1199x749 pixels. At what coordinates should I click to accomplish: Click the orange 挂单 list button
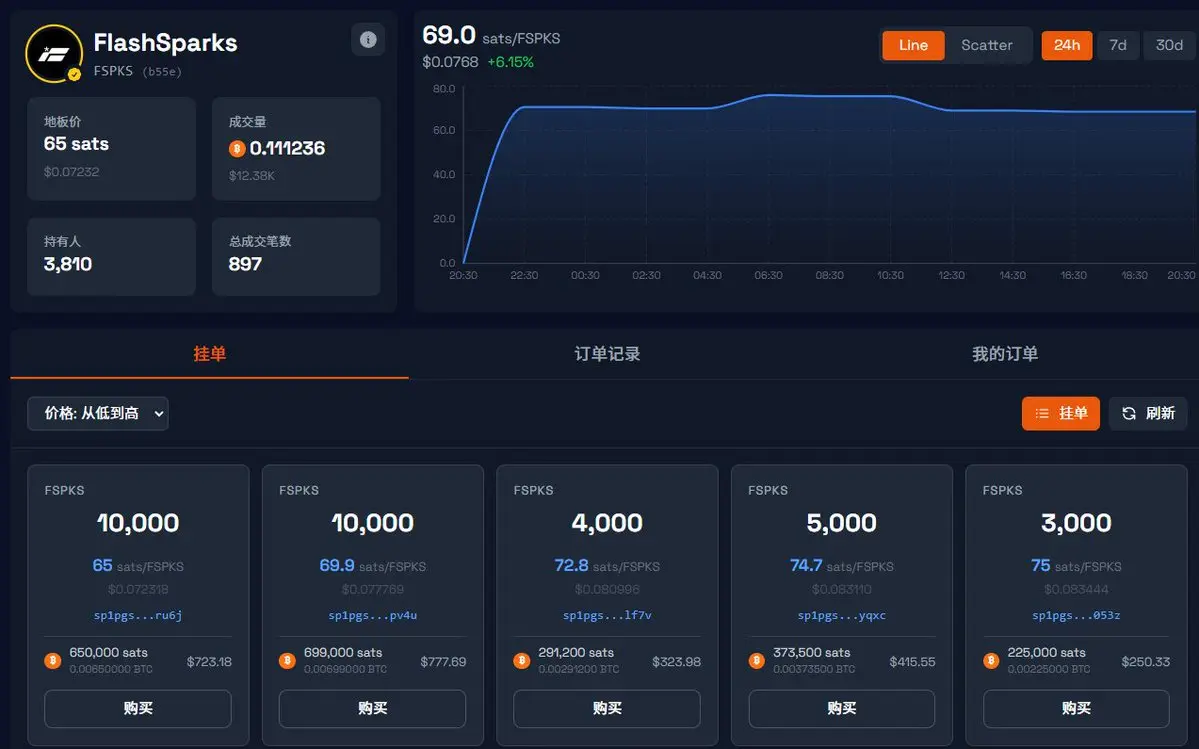tap(1061, 413)
